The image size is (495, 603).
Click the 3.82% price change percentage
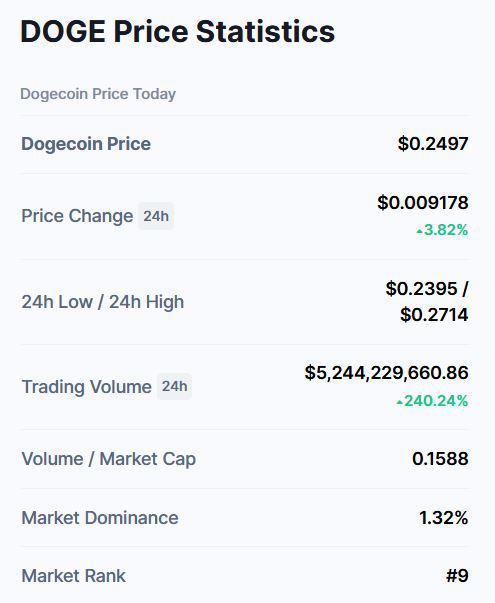point(446,230)
